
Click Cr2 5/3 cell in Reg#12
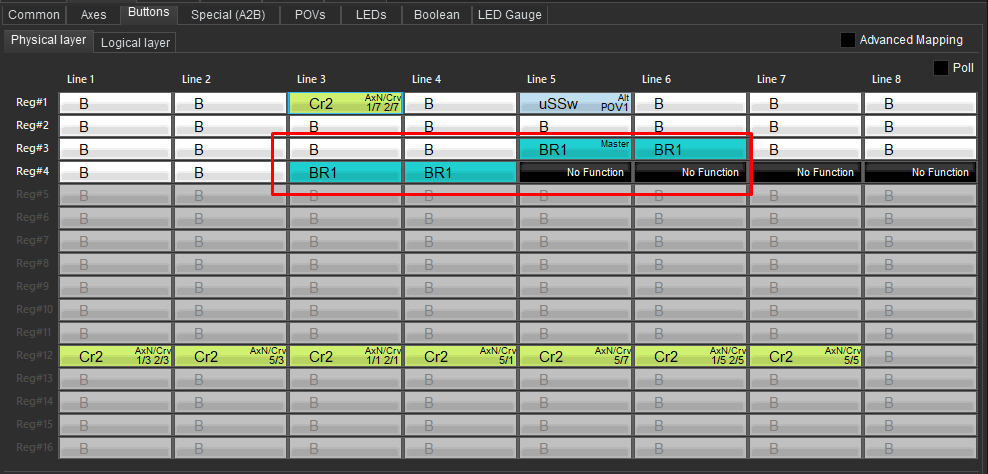[x=231, y=356]
